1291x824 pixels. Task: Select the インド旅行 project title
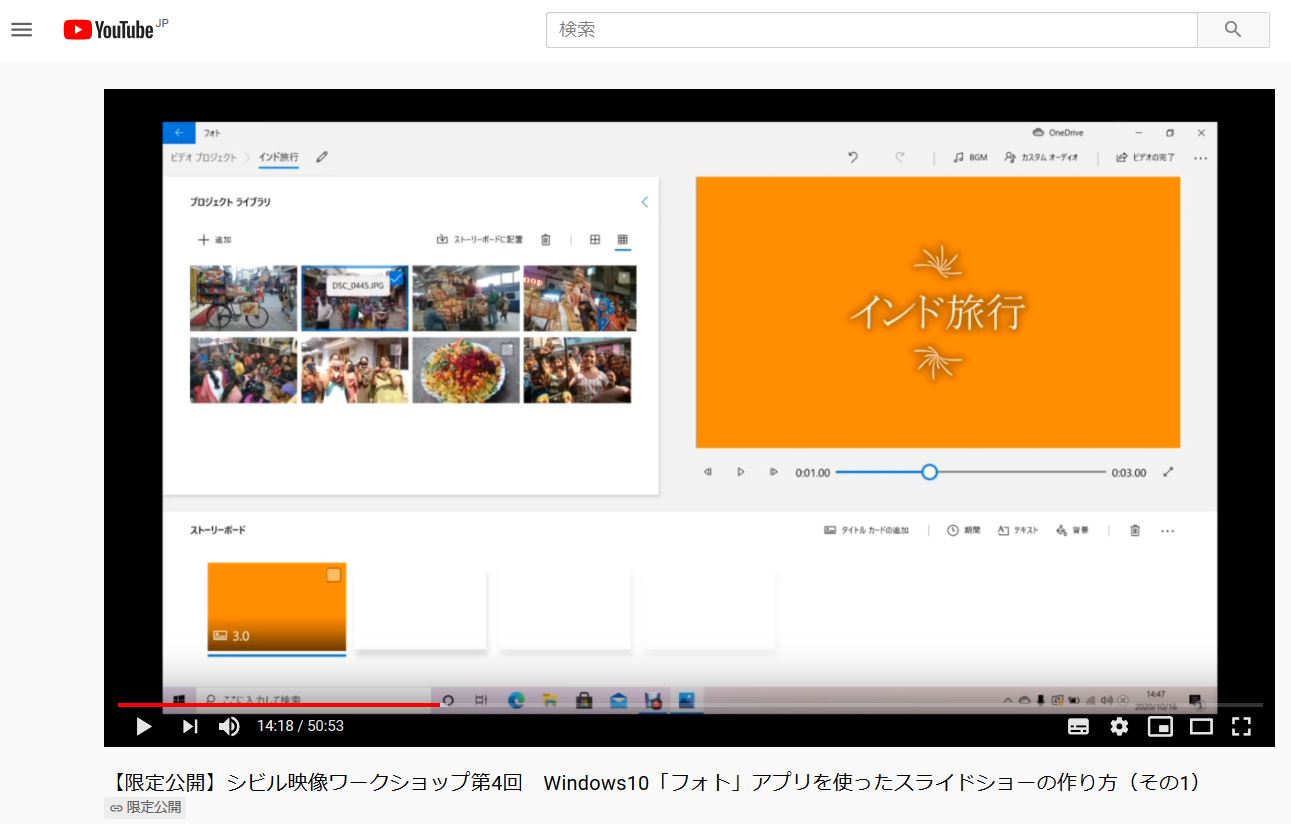pos(278,157)
